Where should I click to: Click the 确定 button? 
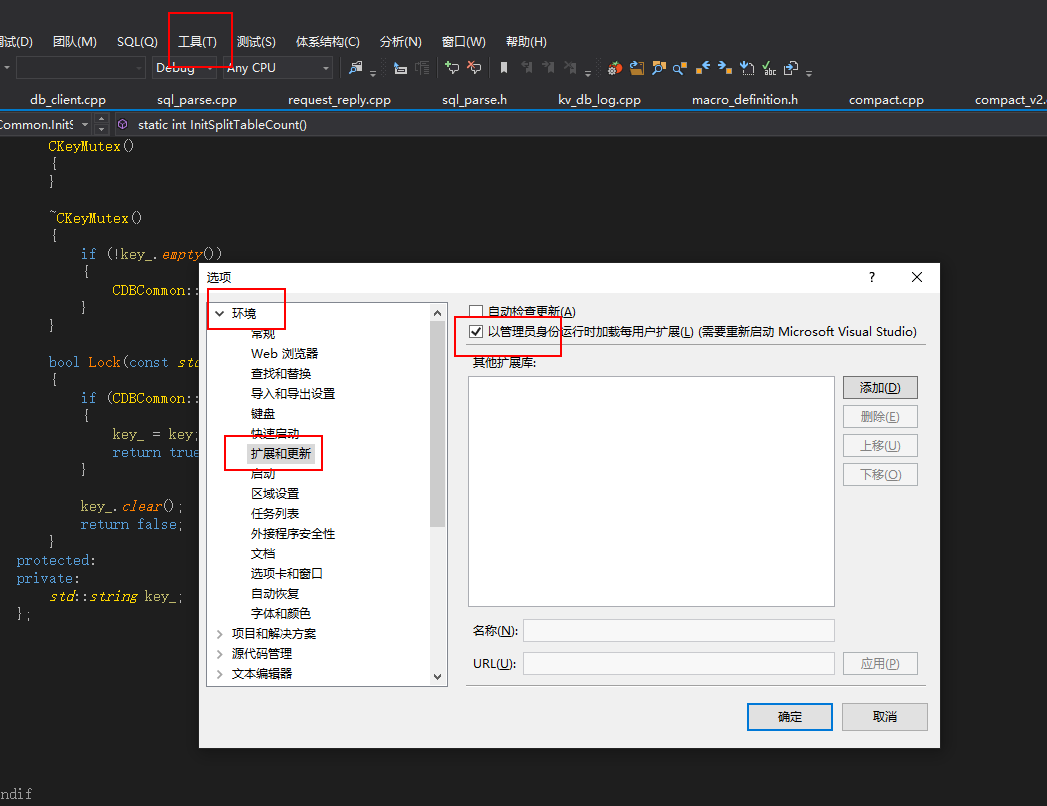pos(789,717)
